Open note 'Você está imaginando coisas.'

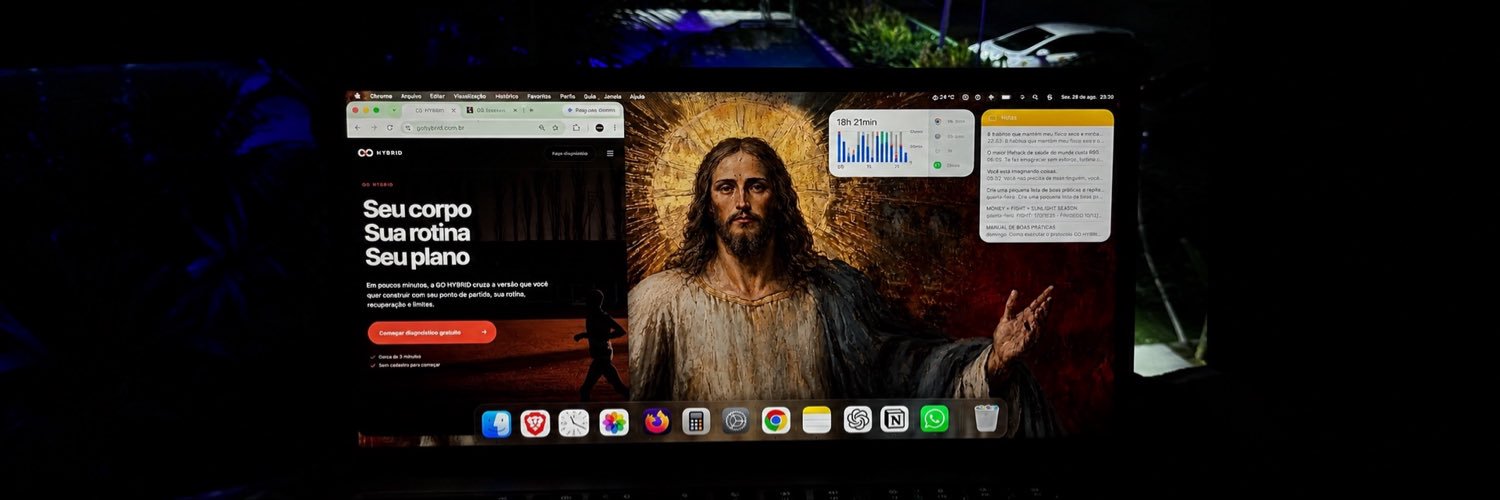pos(1044,174)
